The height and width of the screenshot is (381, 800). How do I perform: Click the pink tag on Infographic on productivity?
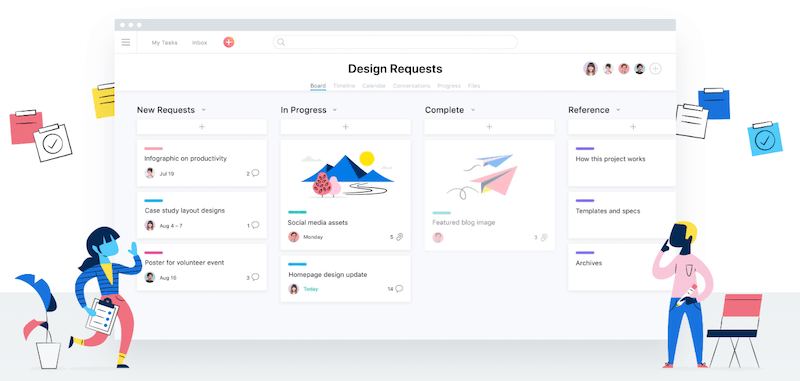pyautogui.click(x=154, y=148)
